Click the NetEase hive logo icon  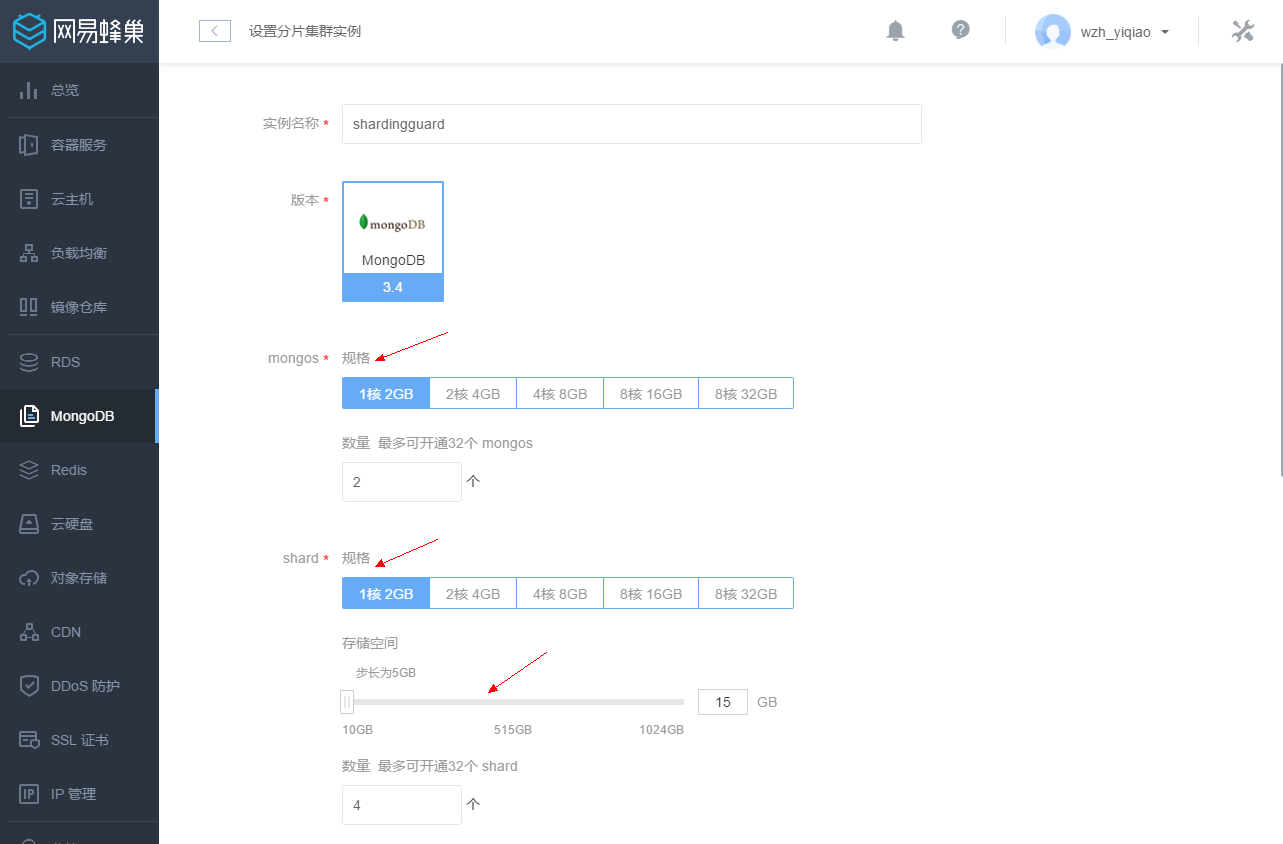point(30,31)
